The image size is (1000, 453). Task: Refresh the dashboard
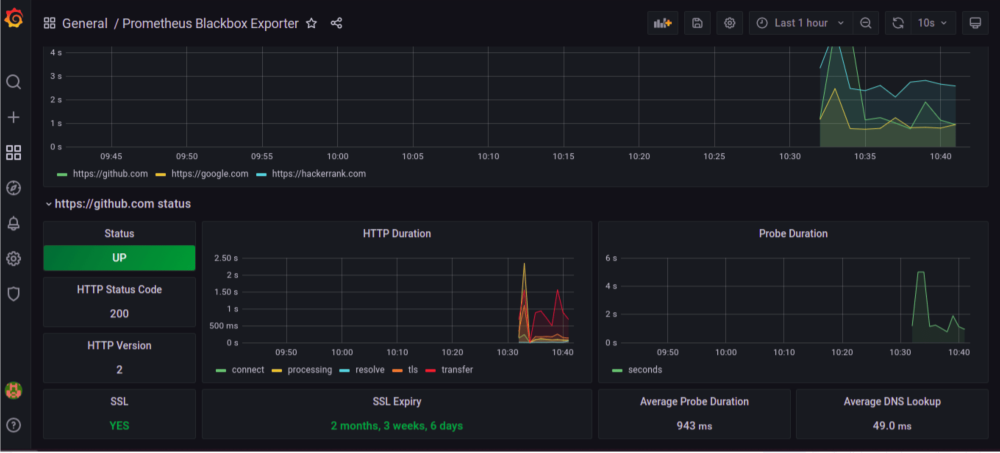click(x=898, y=23)
